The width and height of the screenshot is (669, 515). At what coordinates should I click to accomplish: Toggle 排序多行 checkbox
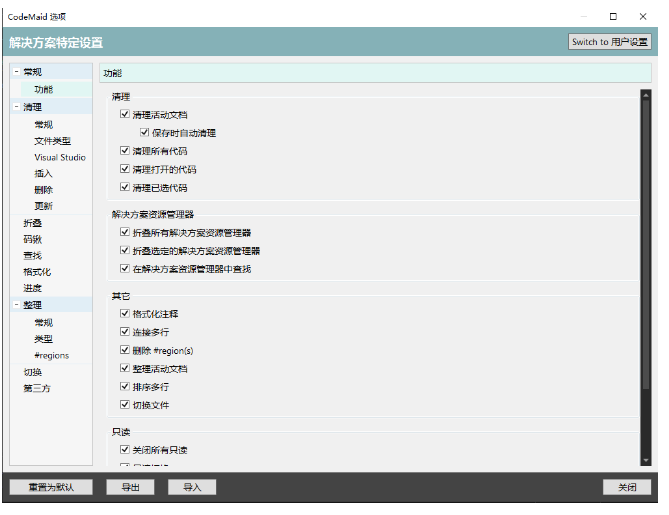tap(125, 387)
